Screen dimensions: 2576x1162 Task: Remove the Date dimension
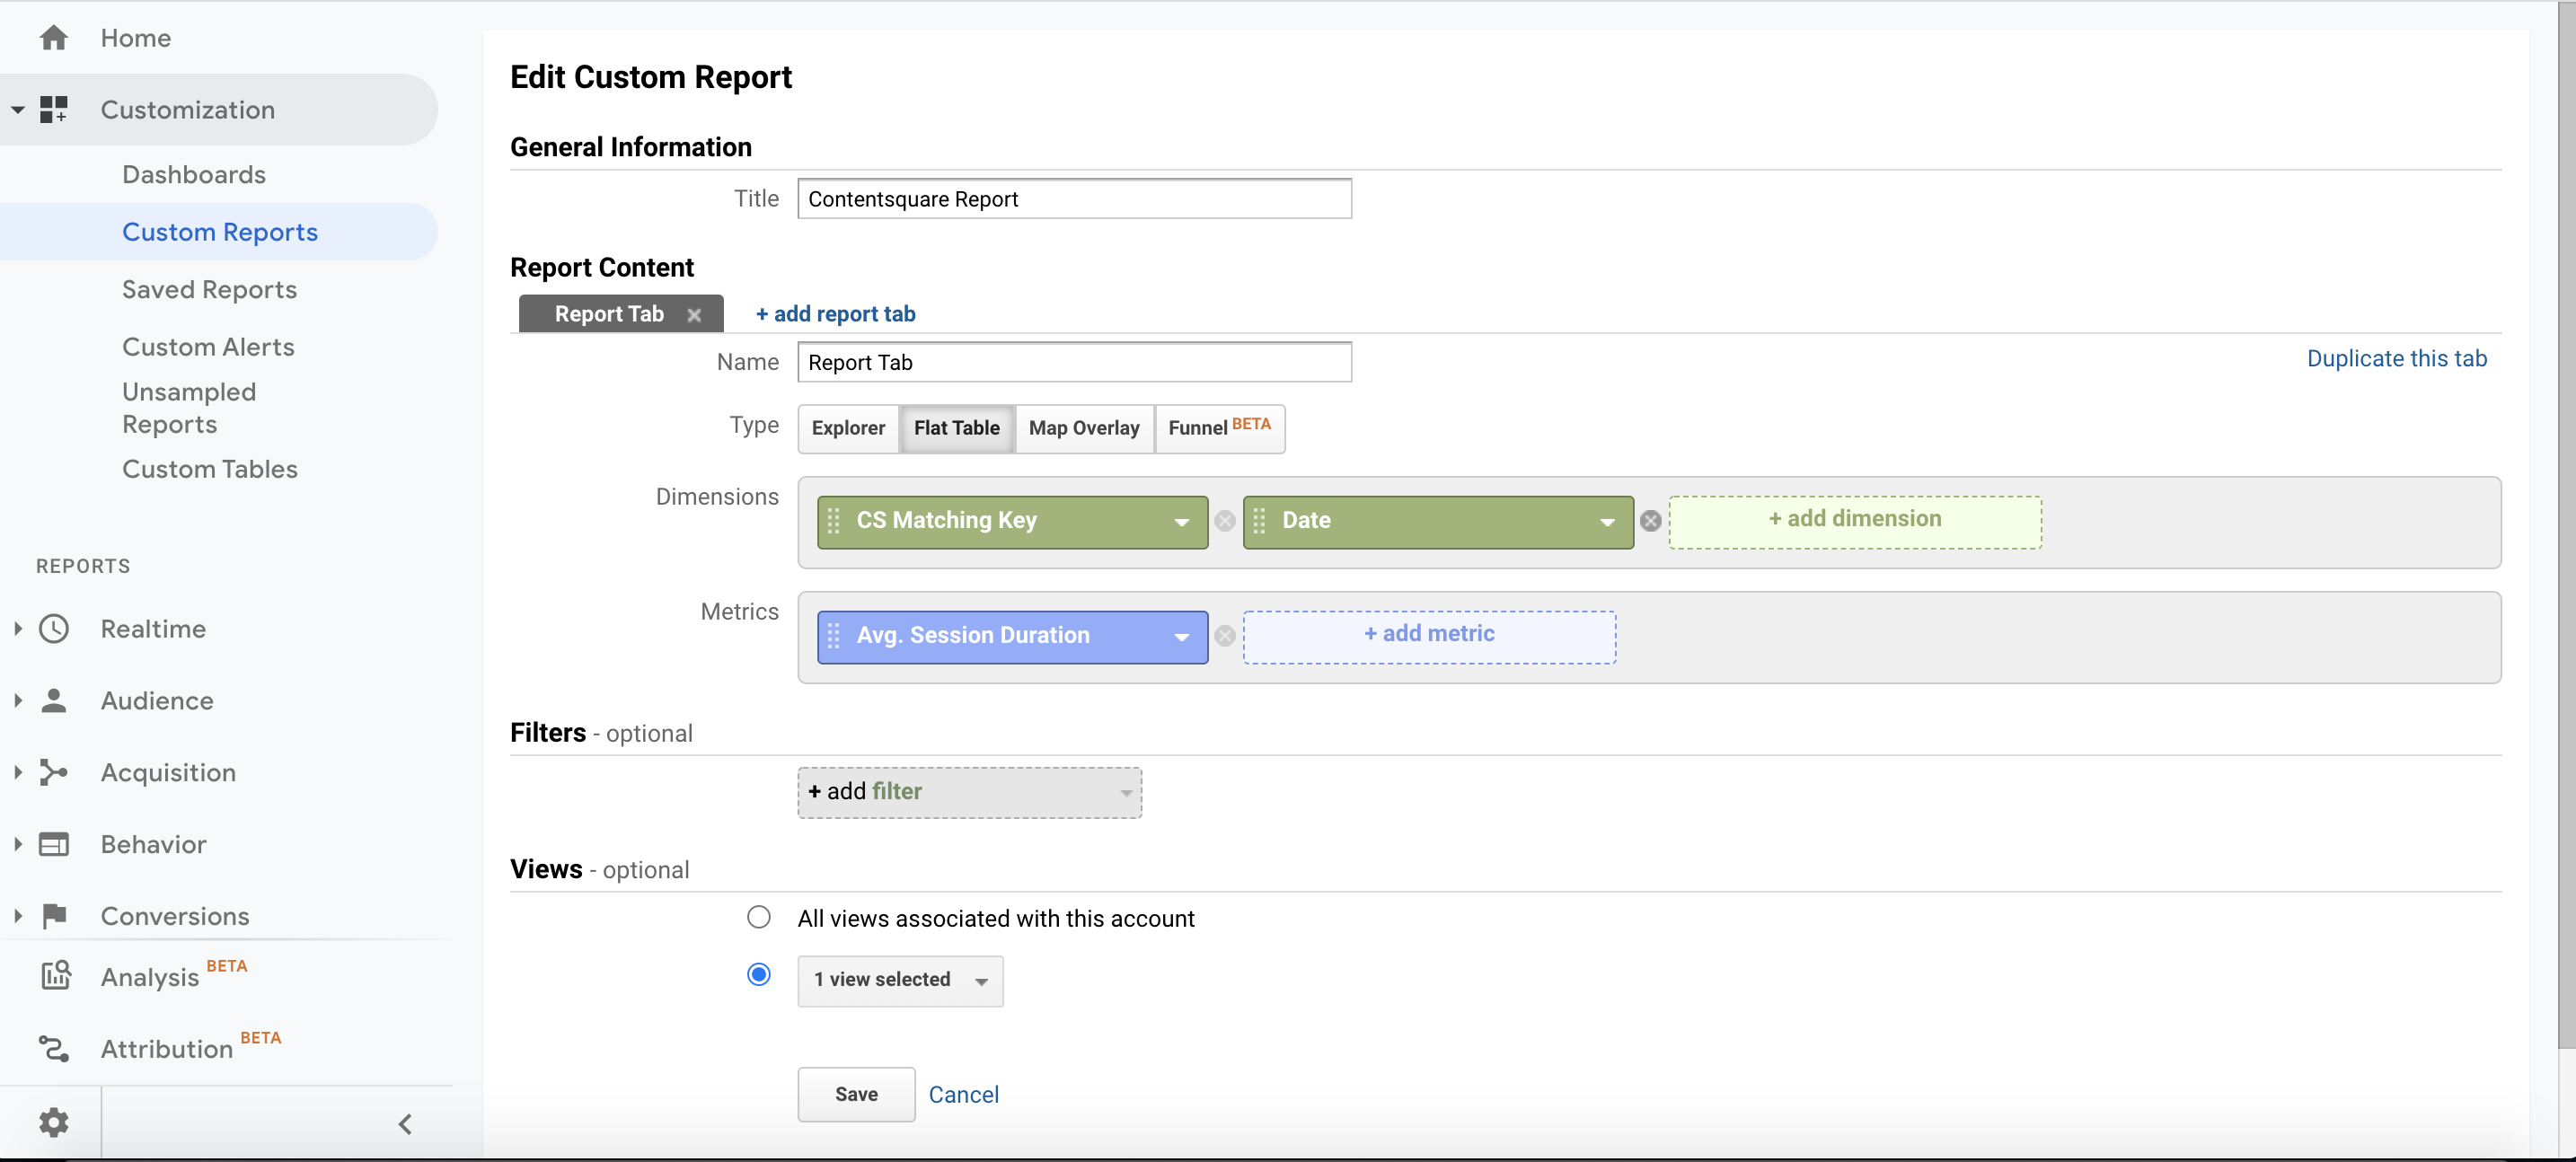tap(1651, 521)
